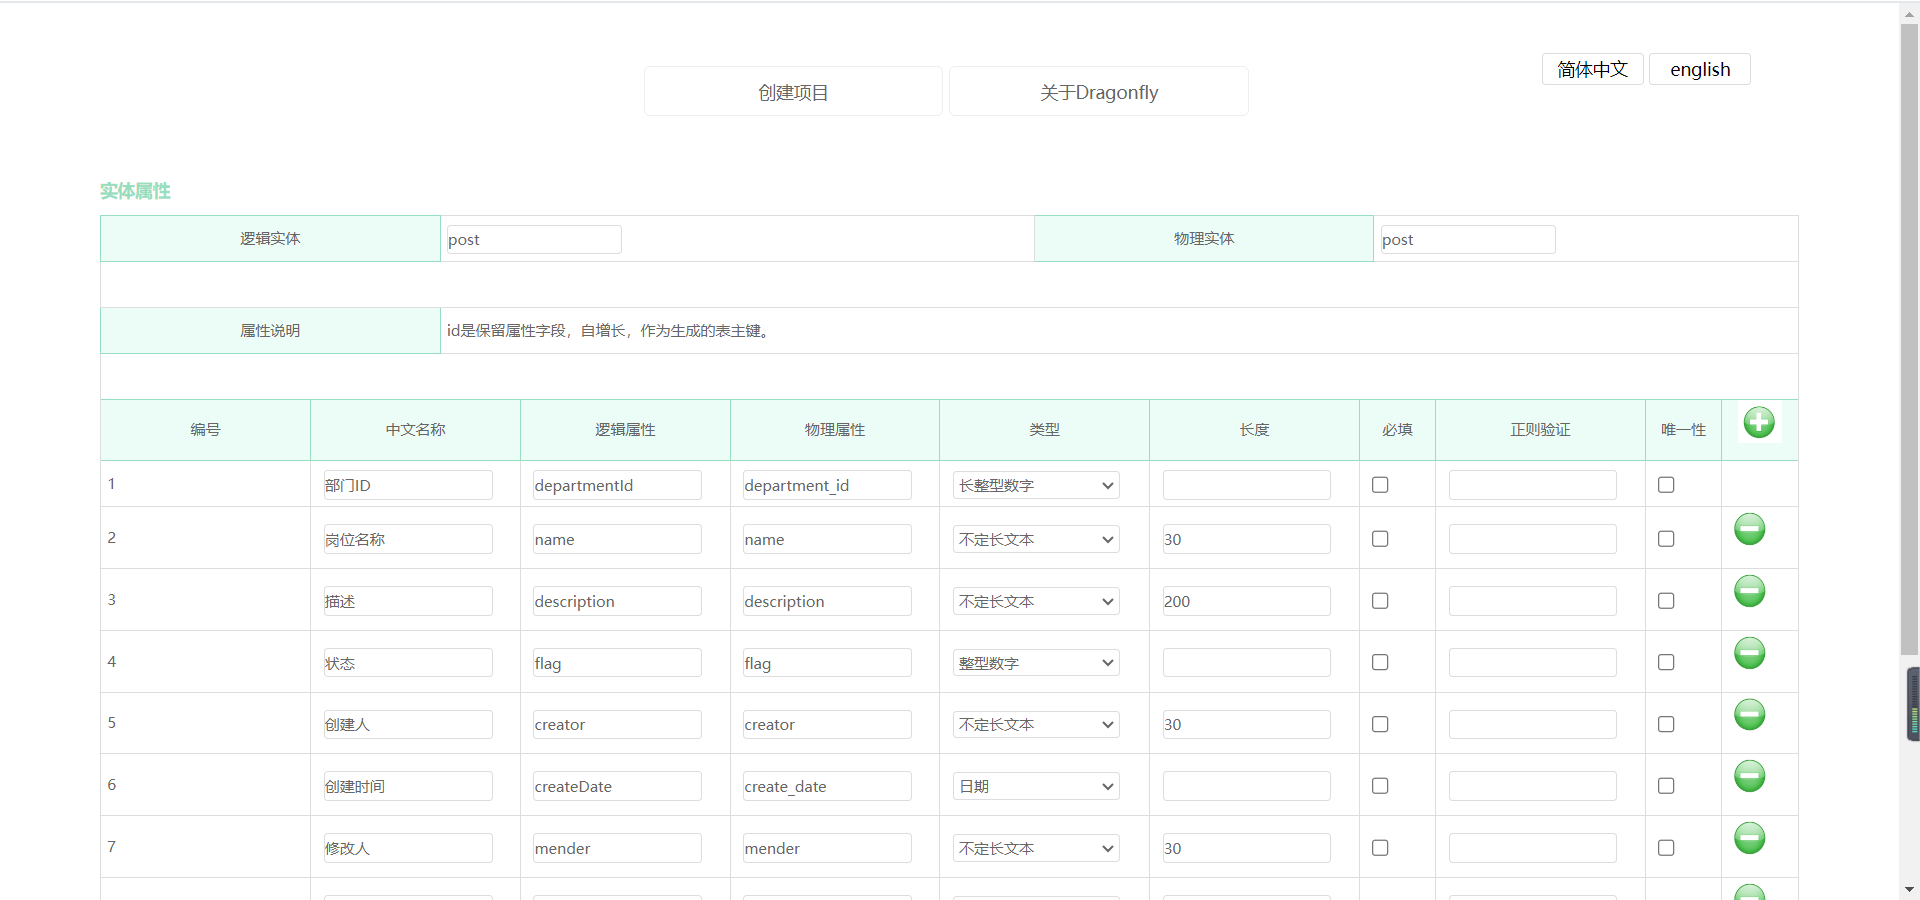The image size is (1920, 900).
Task: Click the 编号 column header
Action: 205,430
